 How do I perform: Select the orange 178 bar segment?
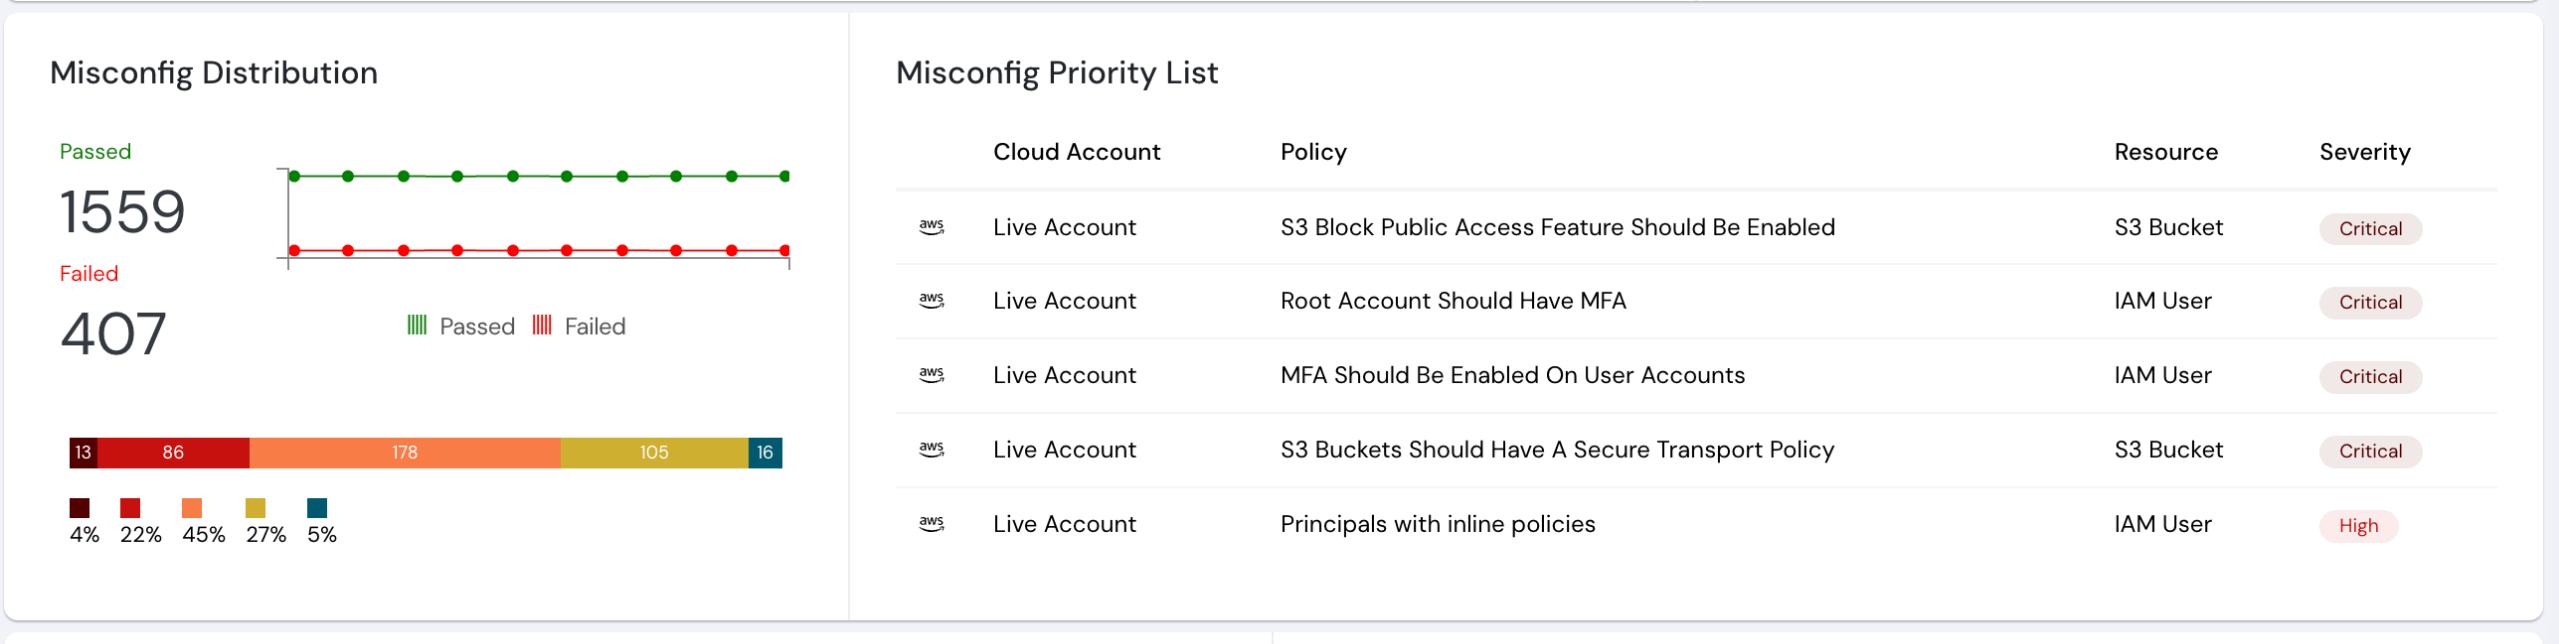point(405,453)
